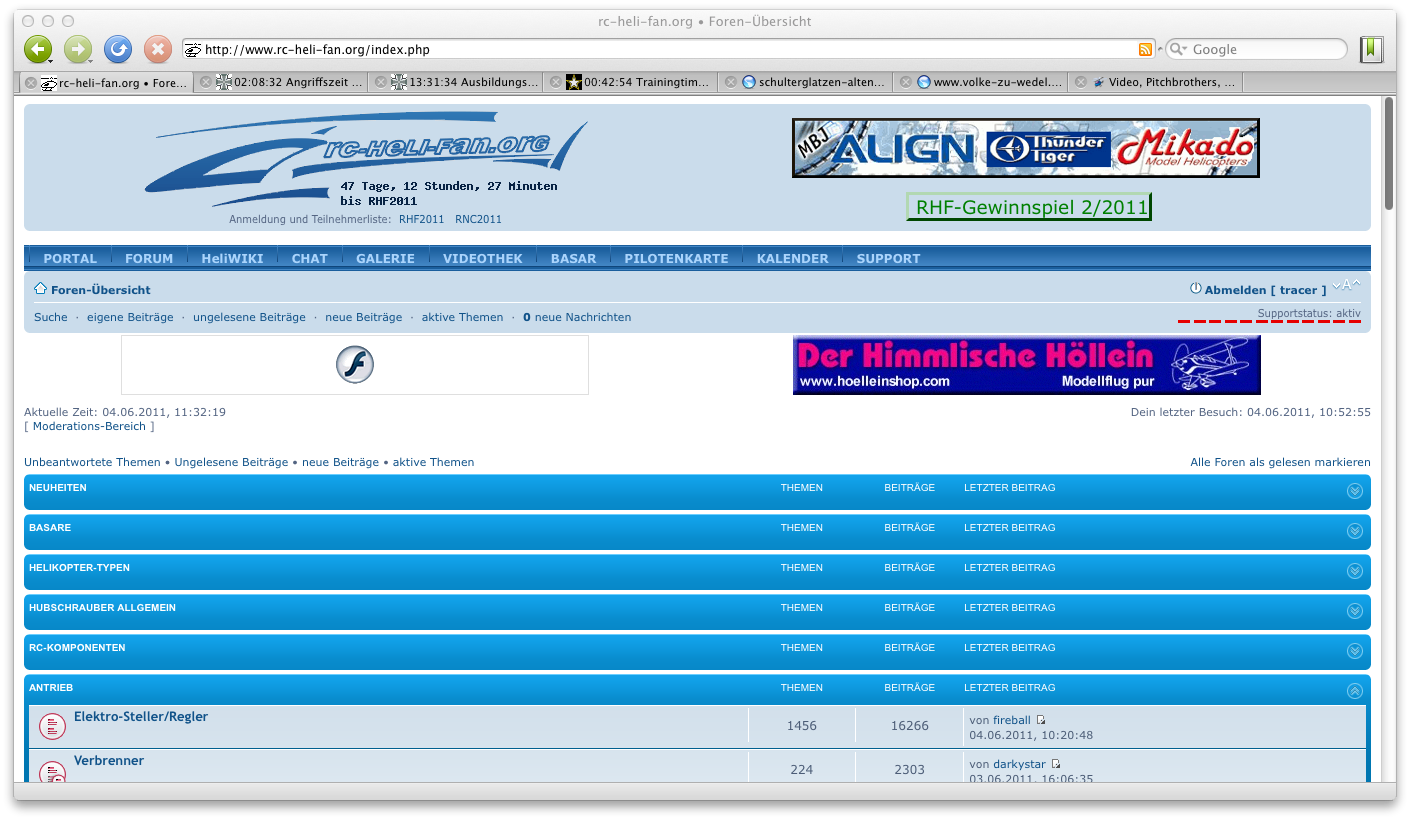Switch to the Video, Pitchbrothers tab
This screenshot has height=820, width=1410.
pos(1156,83)
